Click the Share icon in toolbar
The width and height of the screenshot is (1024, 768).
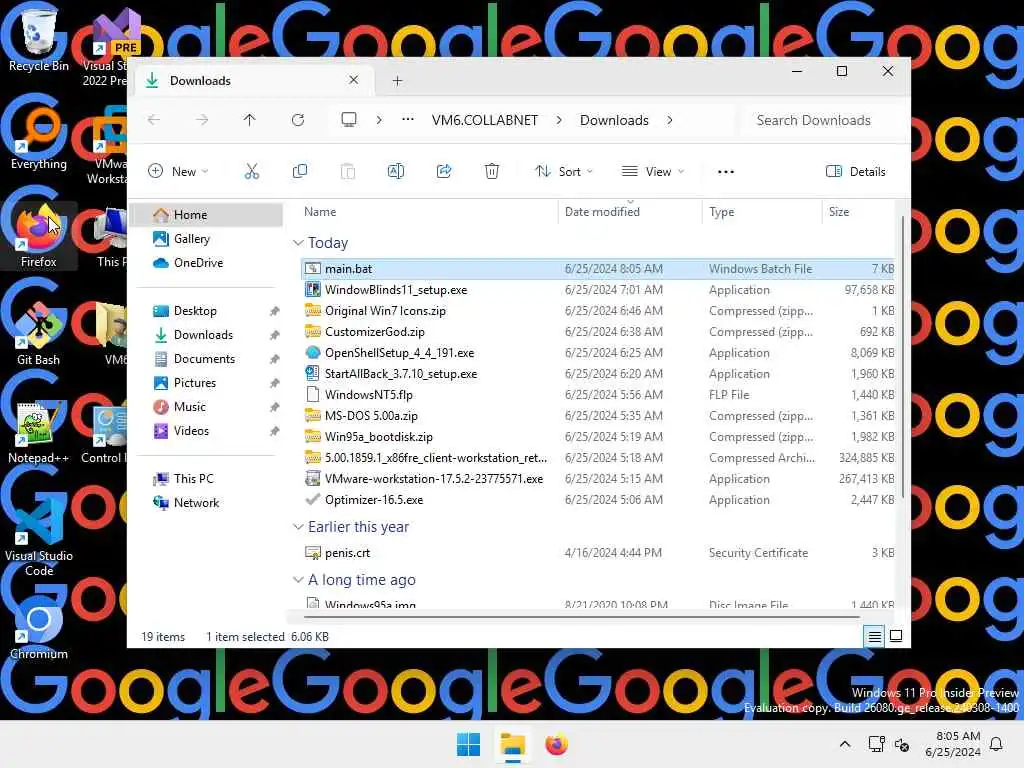pyautogui.click(x=444, y=172)
